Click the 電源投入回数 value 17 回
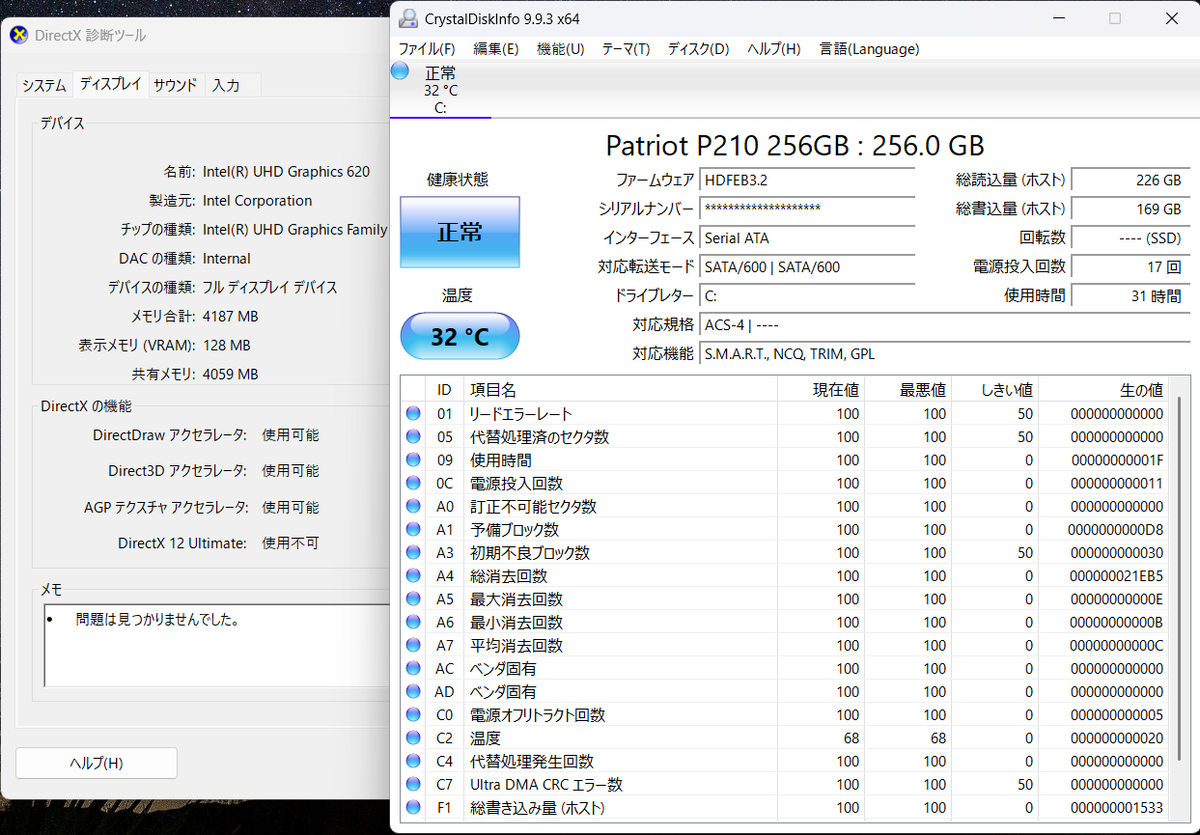This screenshot has width=1200, height=835. 1130,267
